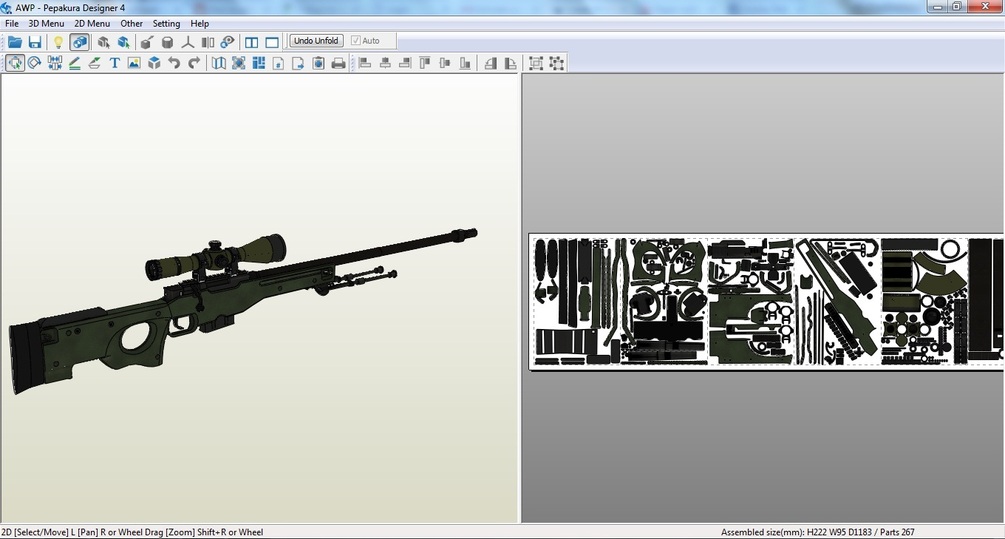
Task: Open the File menu
Action: tap(12, 23)
